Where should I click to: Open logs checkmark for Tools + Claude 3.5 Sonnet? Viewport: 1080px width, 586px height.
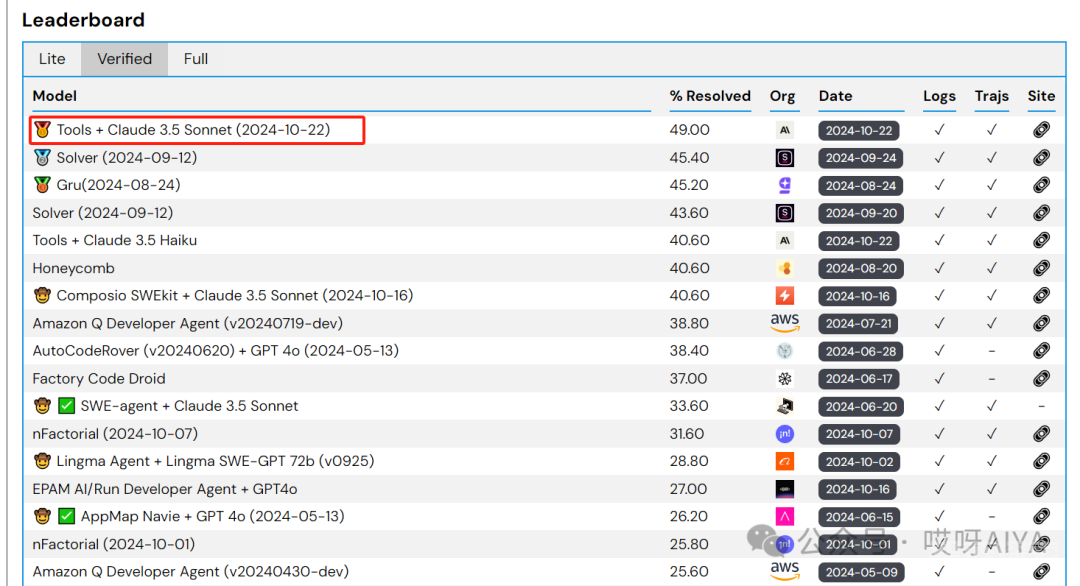click(x=939, y=129)
